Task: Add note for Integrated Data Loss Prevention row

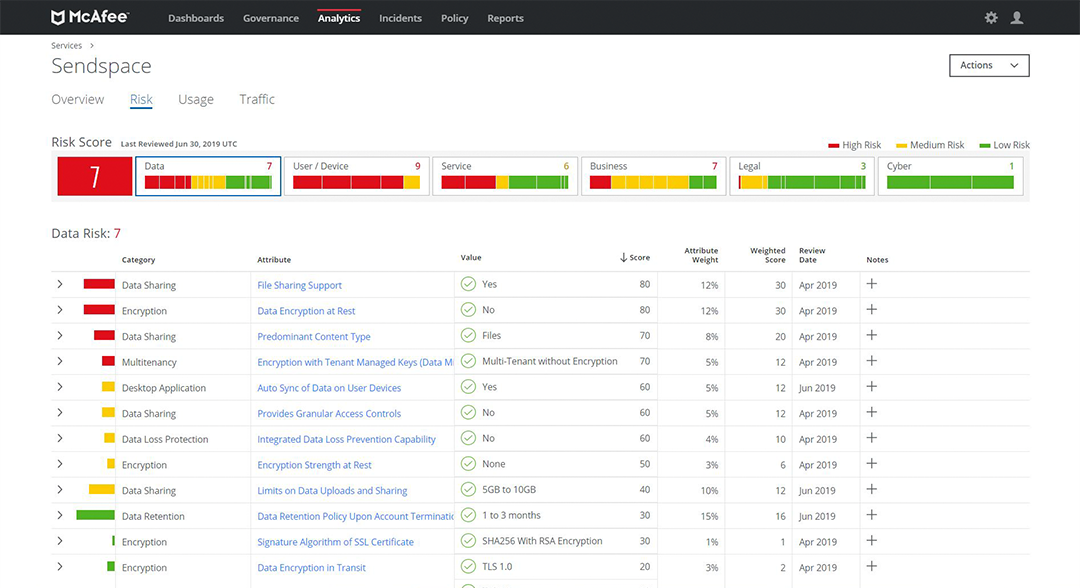Action: 871,438
